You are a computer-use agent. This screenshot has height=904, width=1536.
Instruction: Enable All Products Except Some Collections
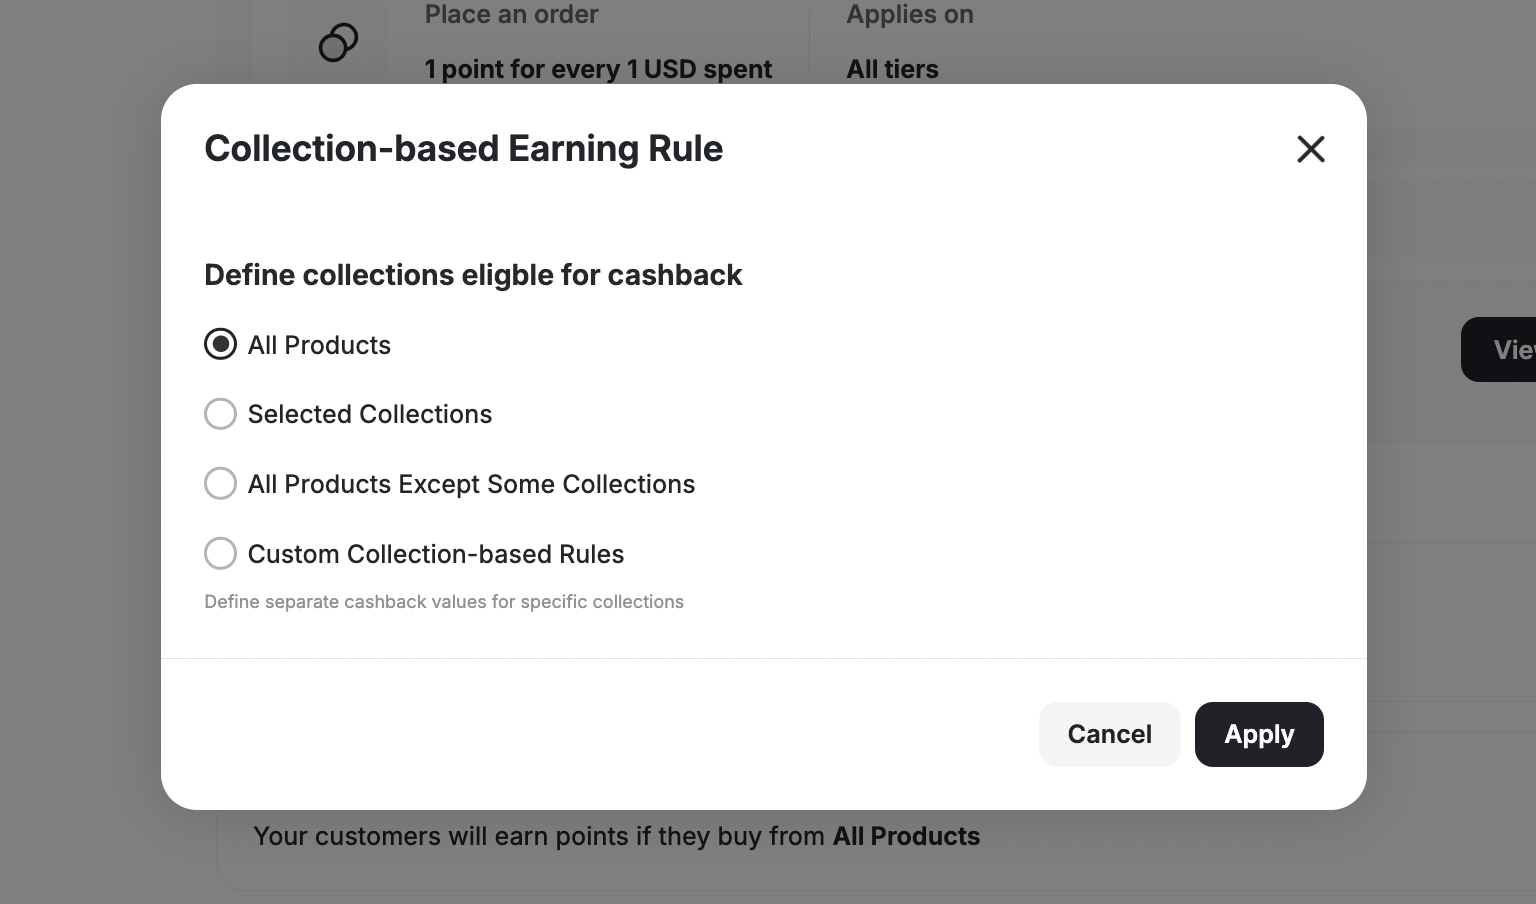[220, 483]
